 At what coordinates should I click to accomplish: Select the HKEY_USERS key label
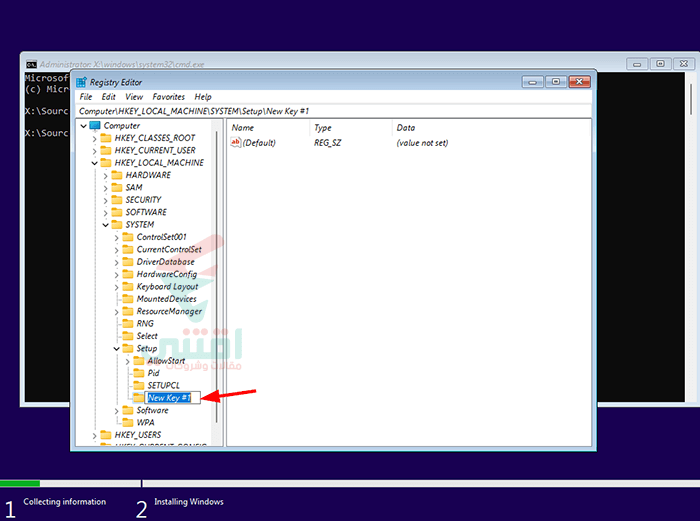pyautogui.click(x=138, y=435)
